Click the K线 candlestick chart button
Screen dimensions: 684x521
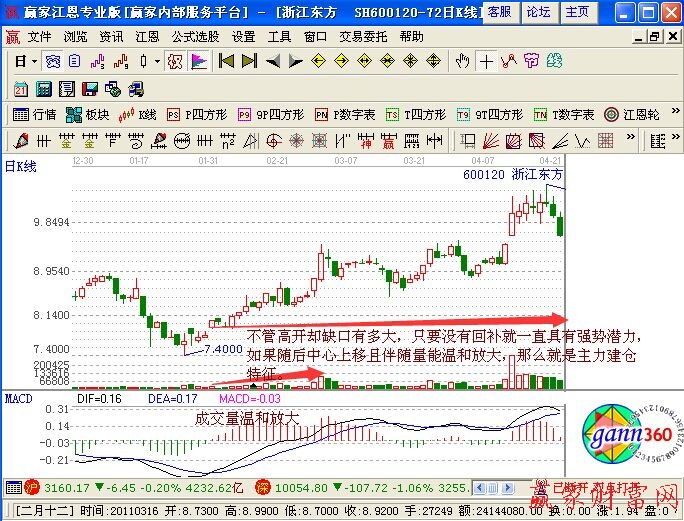139,114
